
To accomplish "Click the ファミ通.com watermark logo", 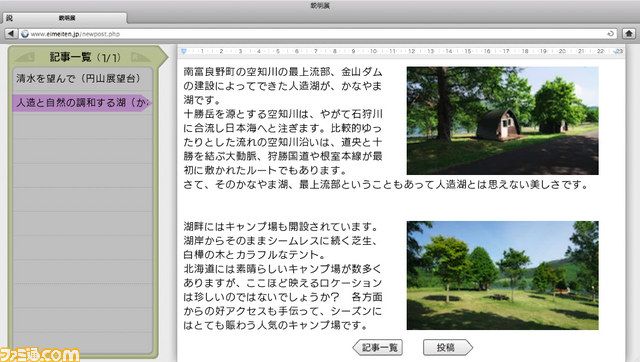I will (x=40, y=354).
